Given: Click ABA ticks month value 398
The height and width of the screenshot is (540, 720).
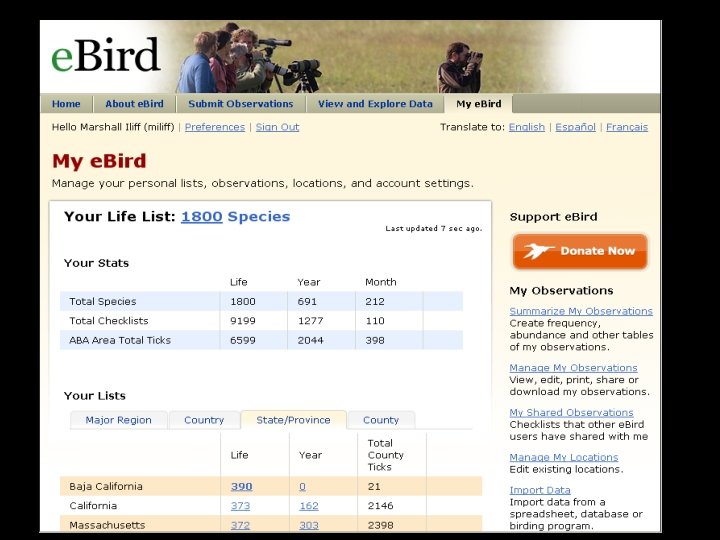Looking at the screenshot, I should coord(375,340).
